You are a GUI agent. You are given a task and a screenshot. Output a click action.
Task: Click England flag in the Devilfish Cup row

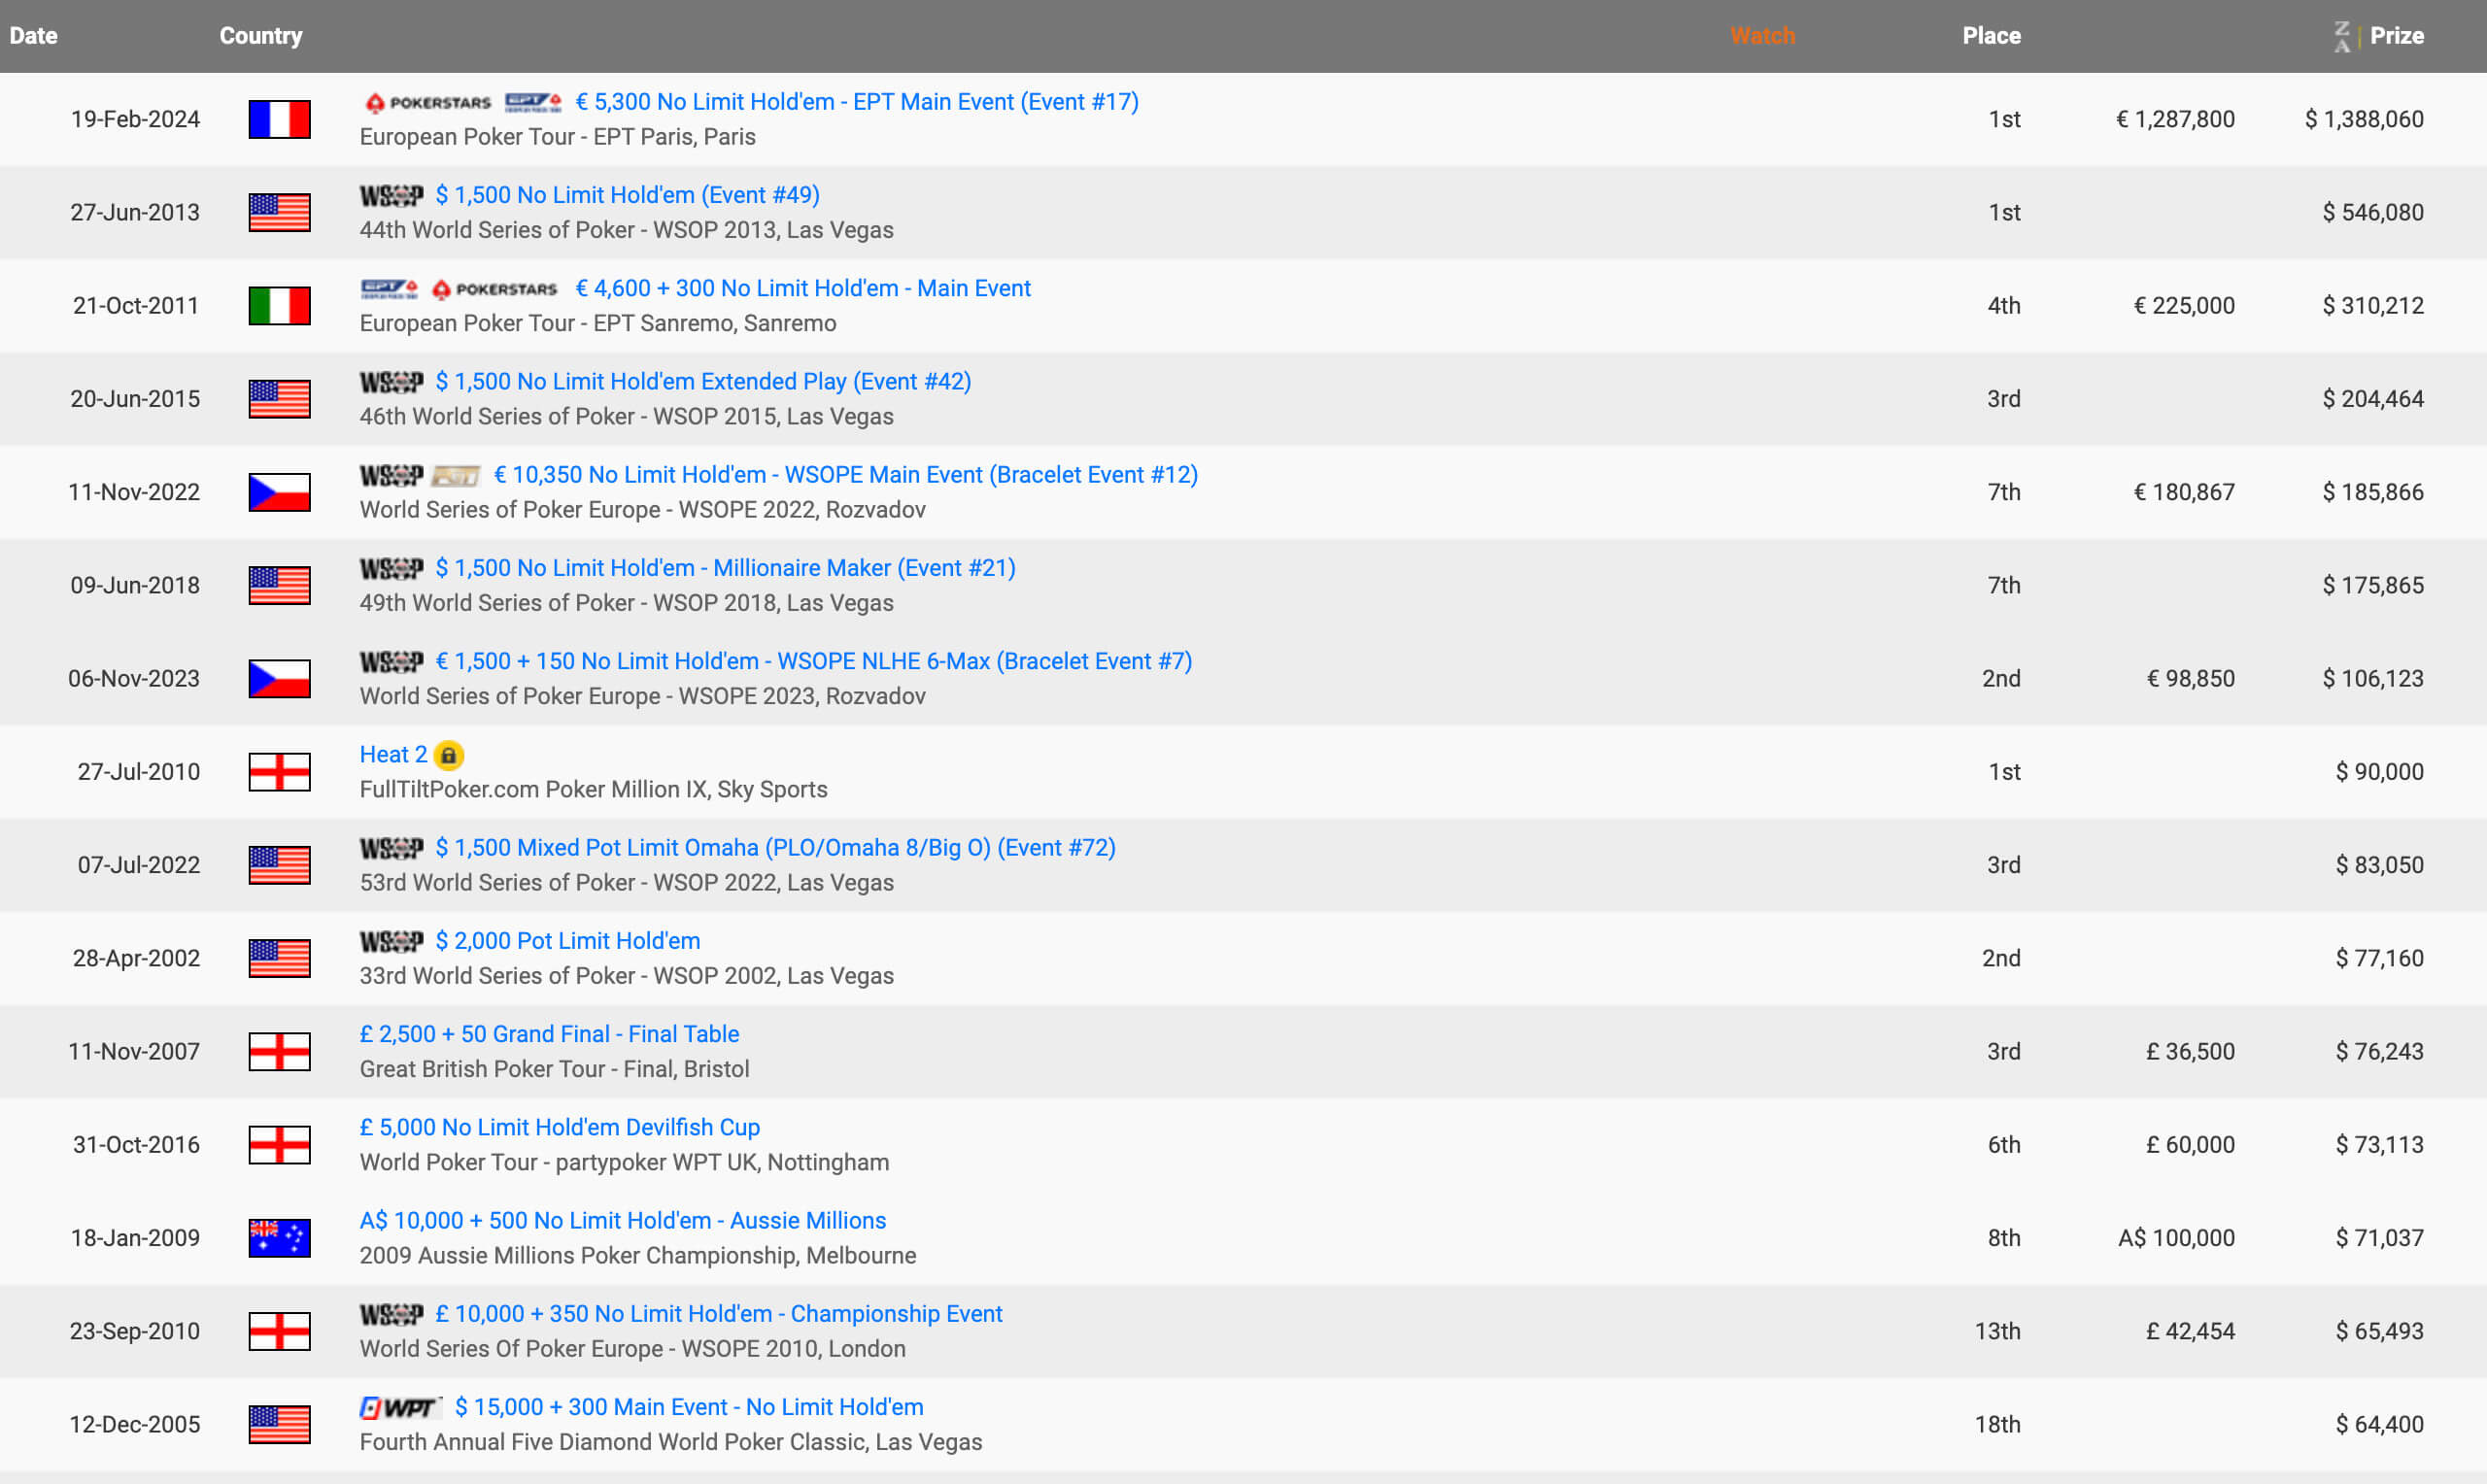click(x=279, y=1145)
